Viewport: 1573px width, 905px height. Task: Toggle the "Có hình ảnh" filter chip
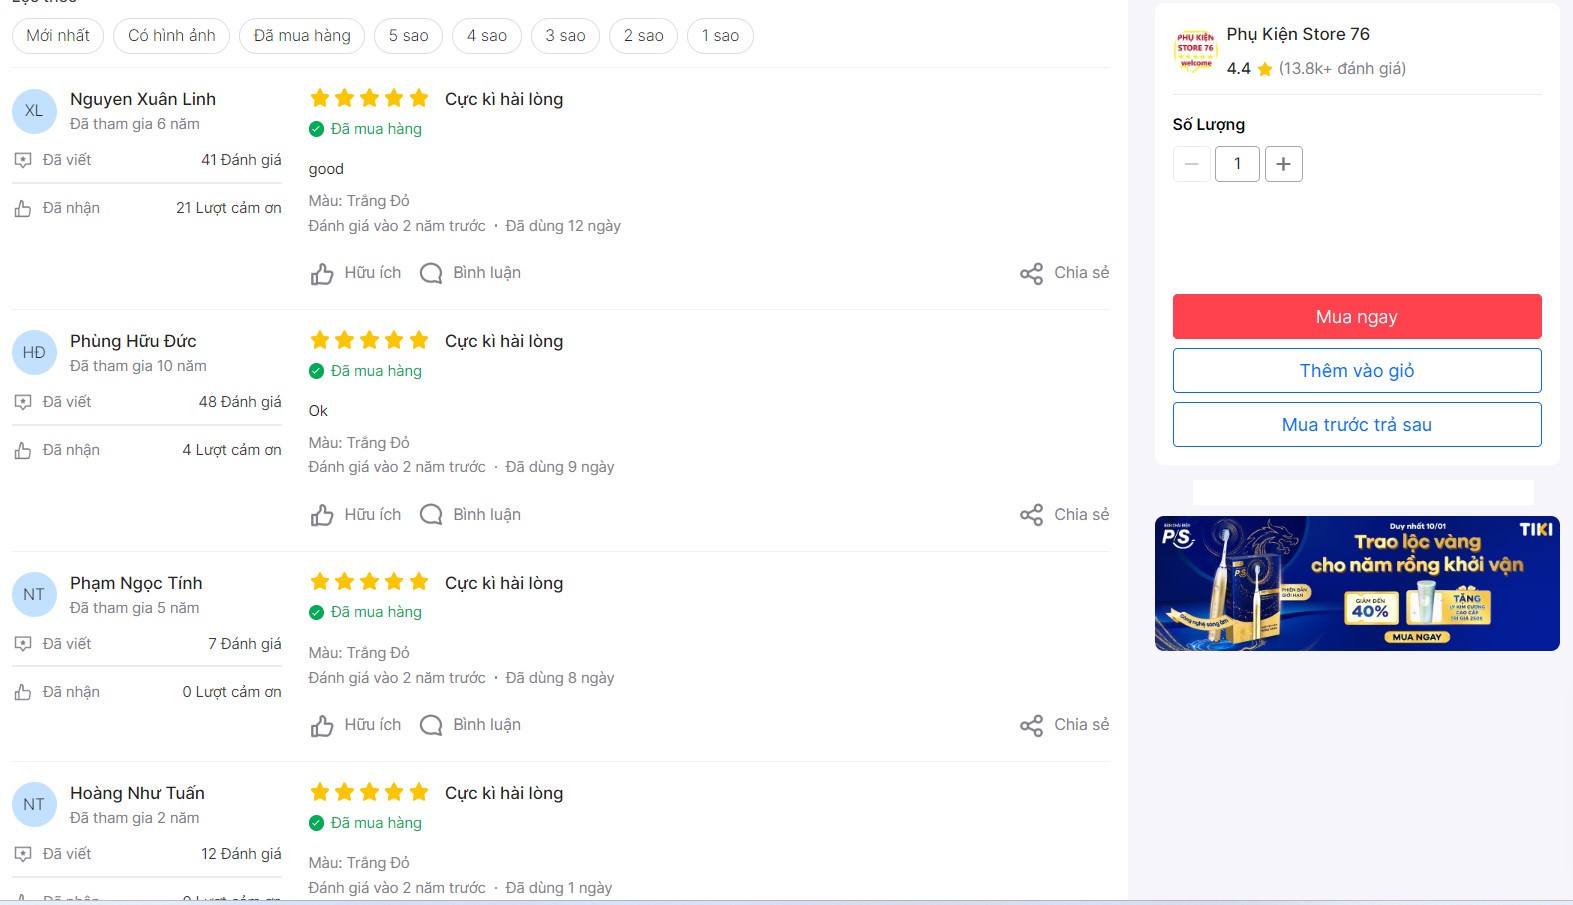(x=171, y=36)
